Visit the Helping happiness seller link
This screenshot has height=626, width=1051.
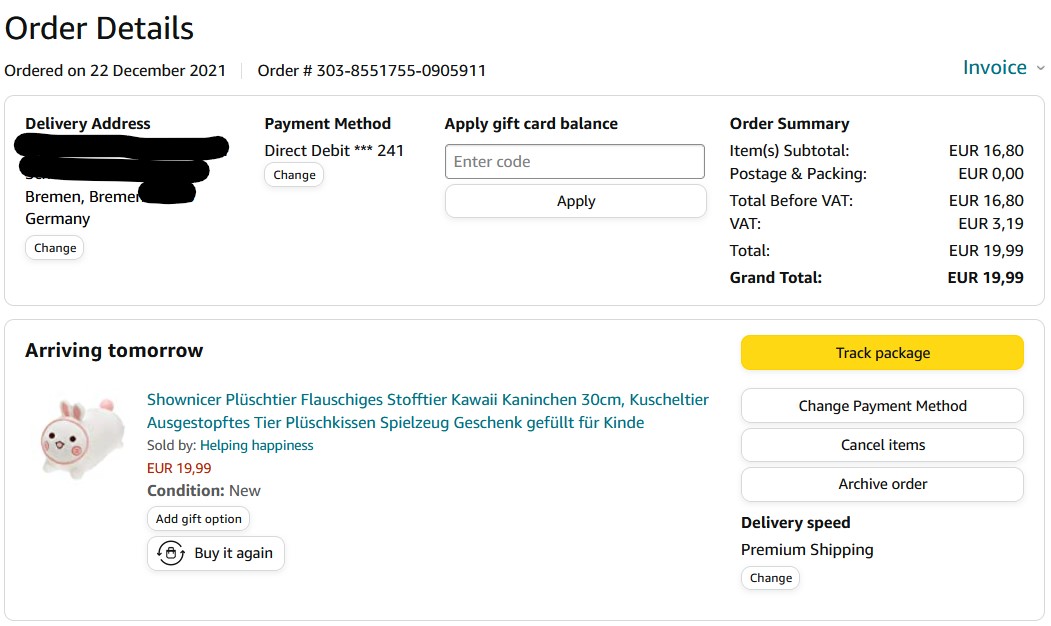coord(256,446)
